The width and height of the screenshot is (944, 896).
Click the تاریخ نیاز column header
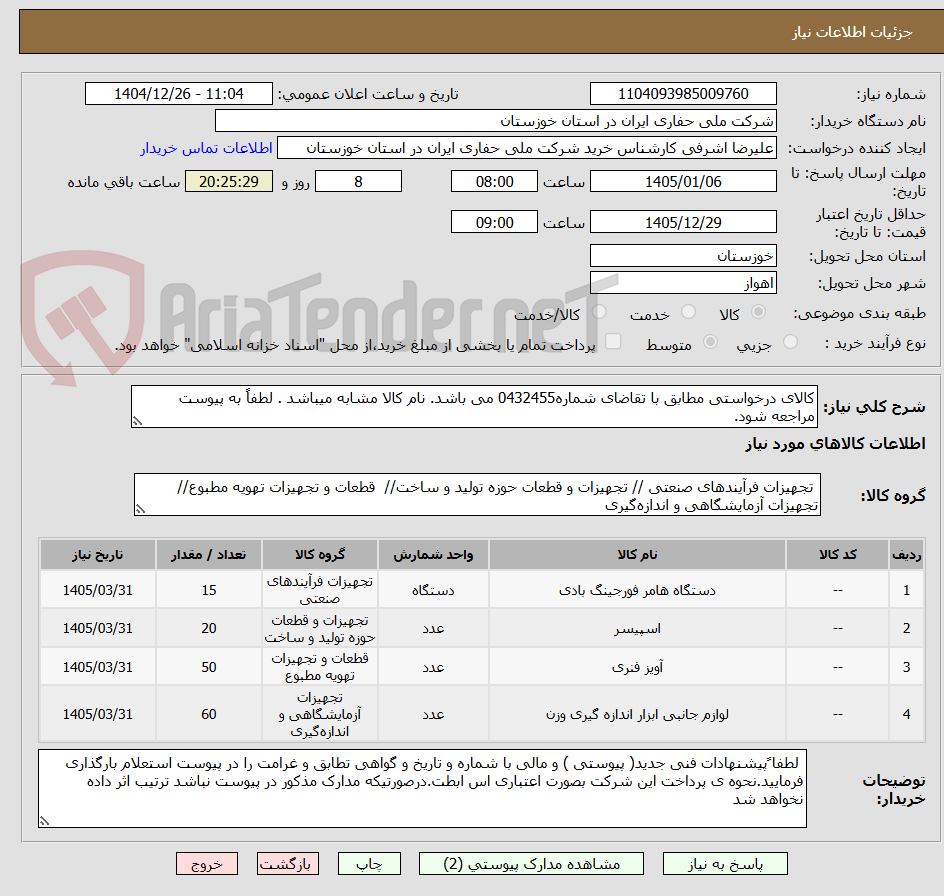pos(98,555)
